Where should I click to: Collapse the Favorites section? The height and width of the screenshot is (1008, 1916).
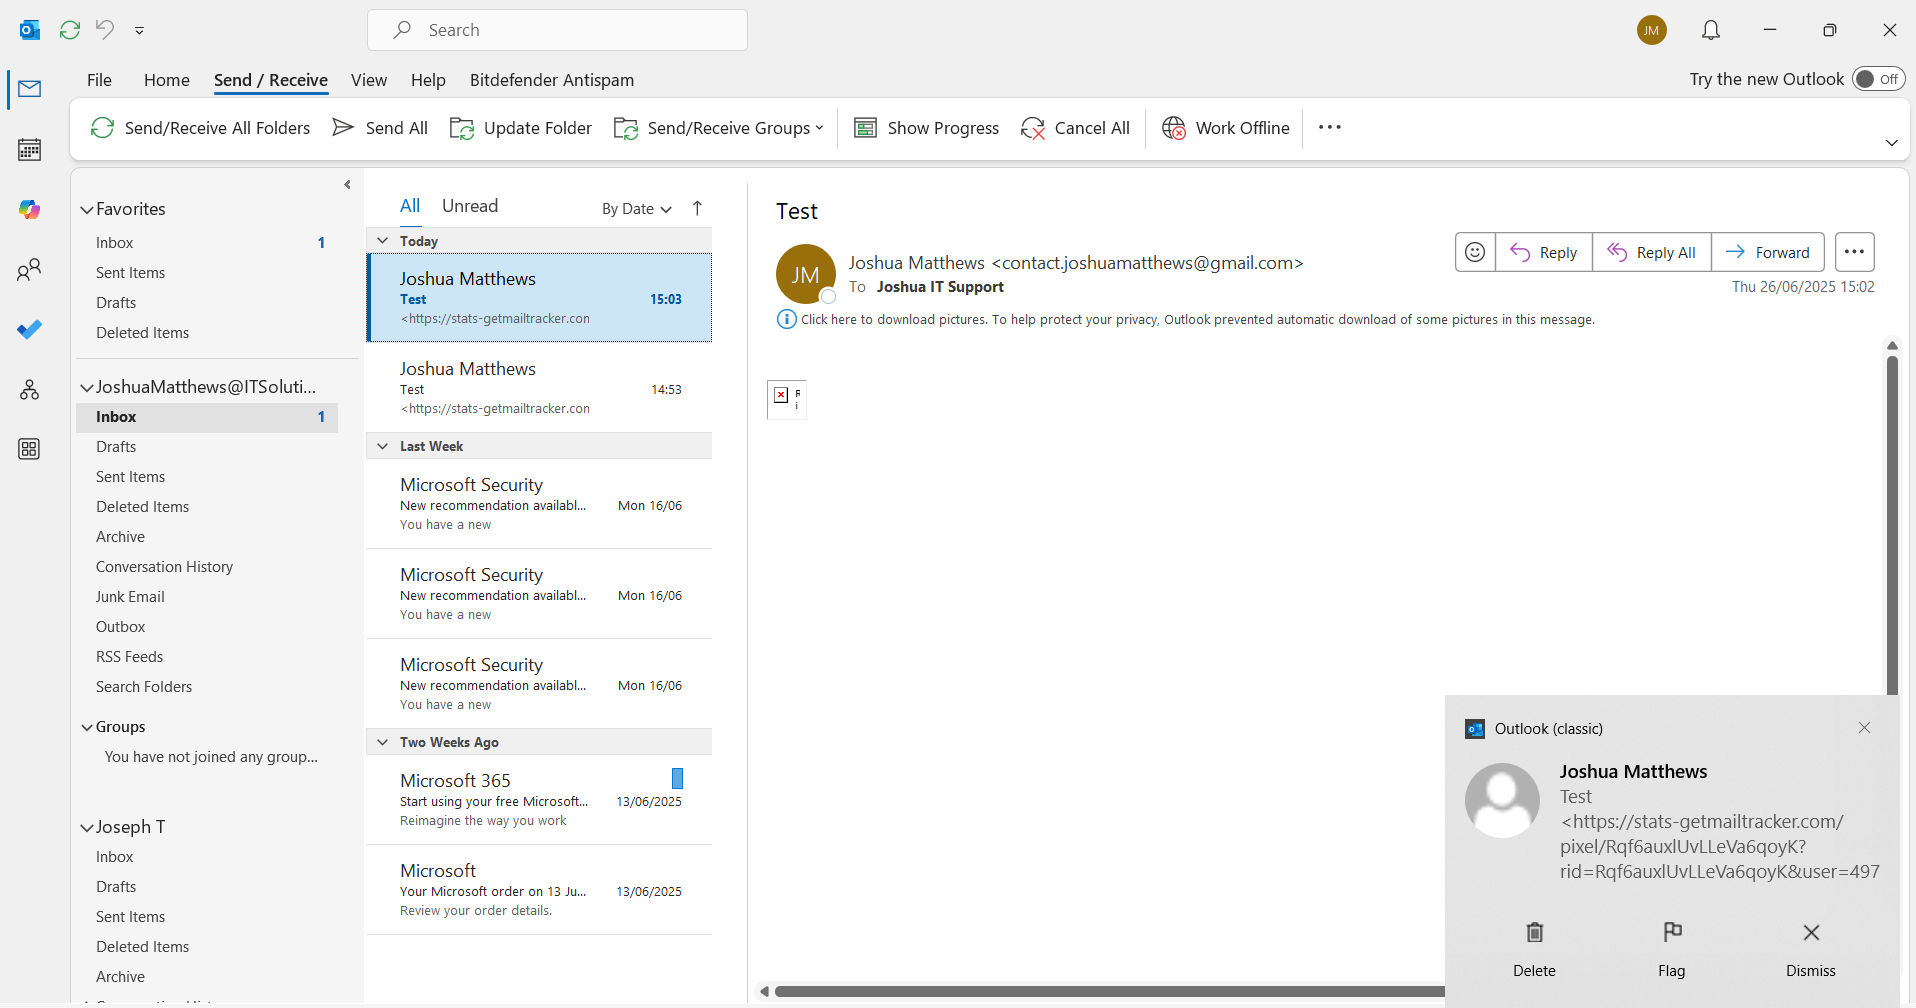click(x=87, y=210)
